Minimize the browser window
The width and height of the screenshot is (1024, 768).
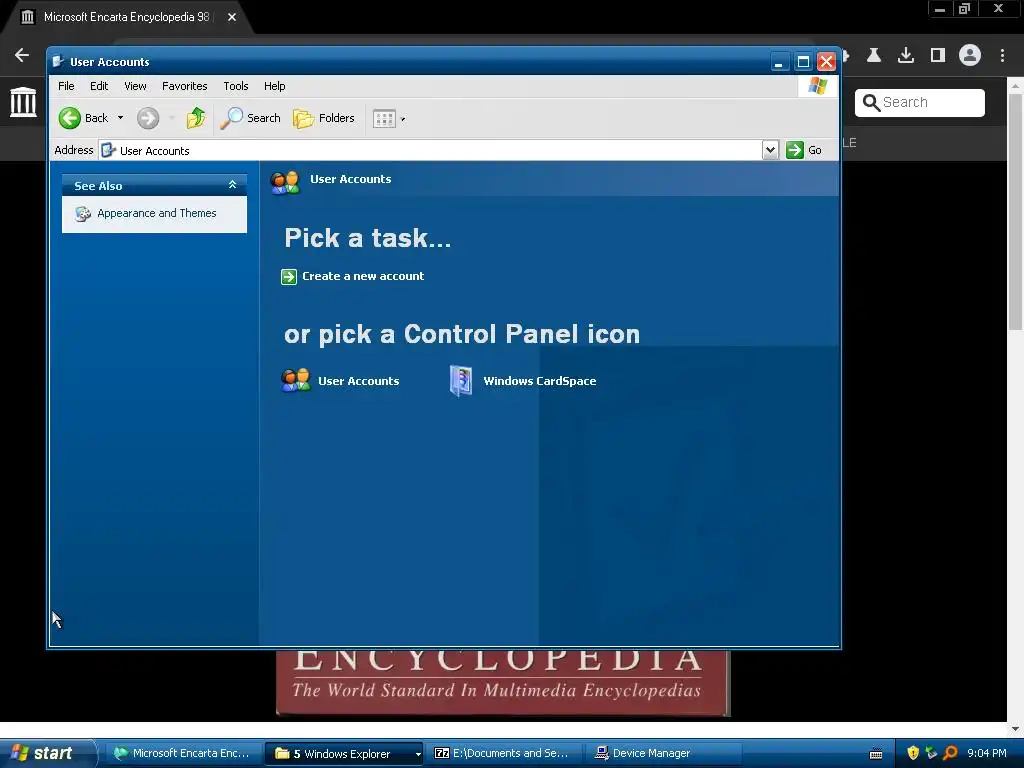click(940, 9)
